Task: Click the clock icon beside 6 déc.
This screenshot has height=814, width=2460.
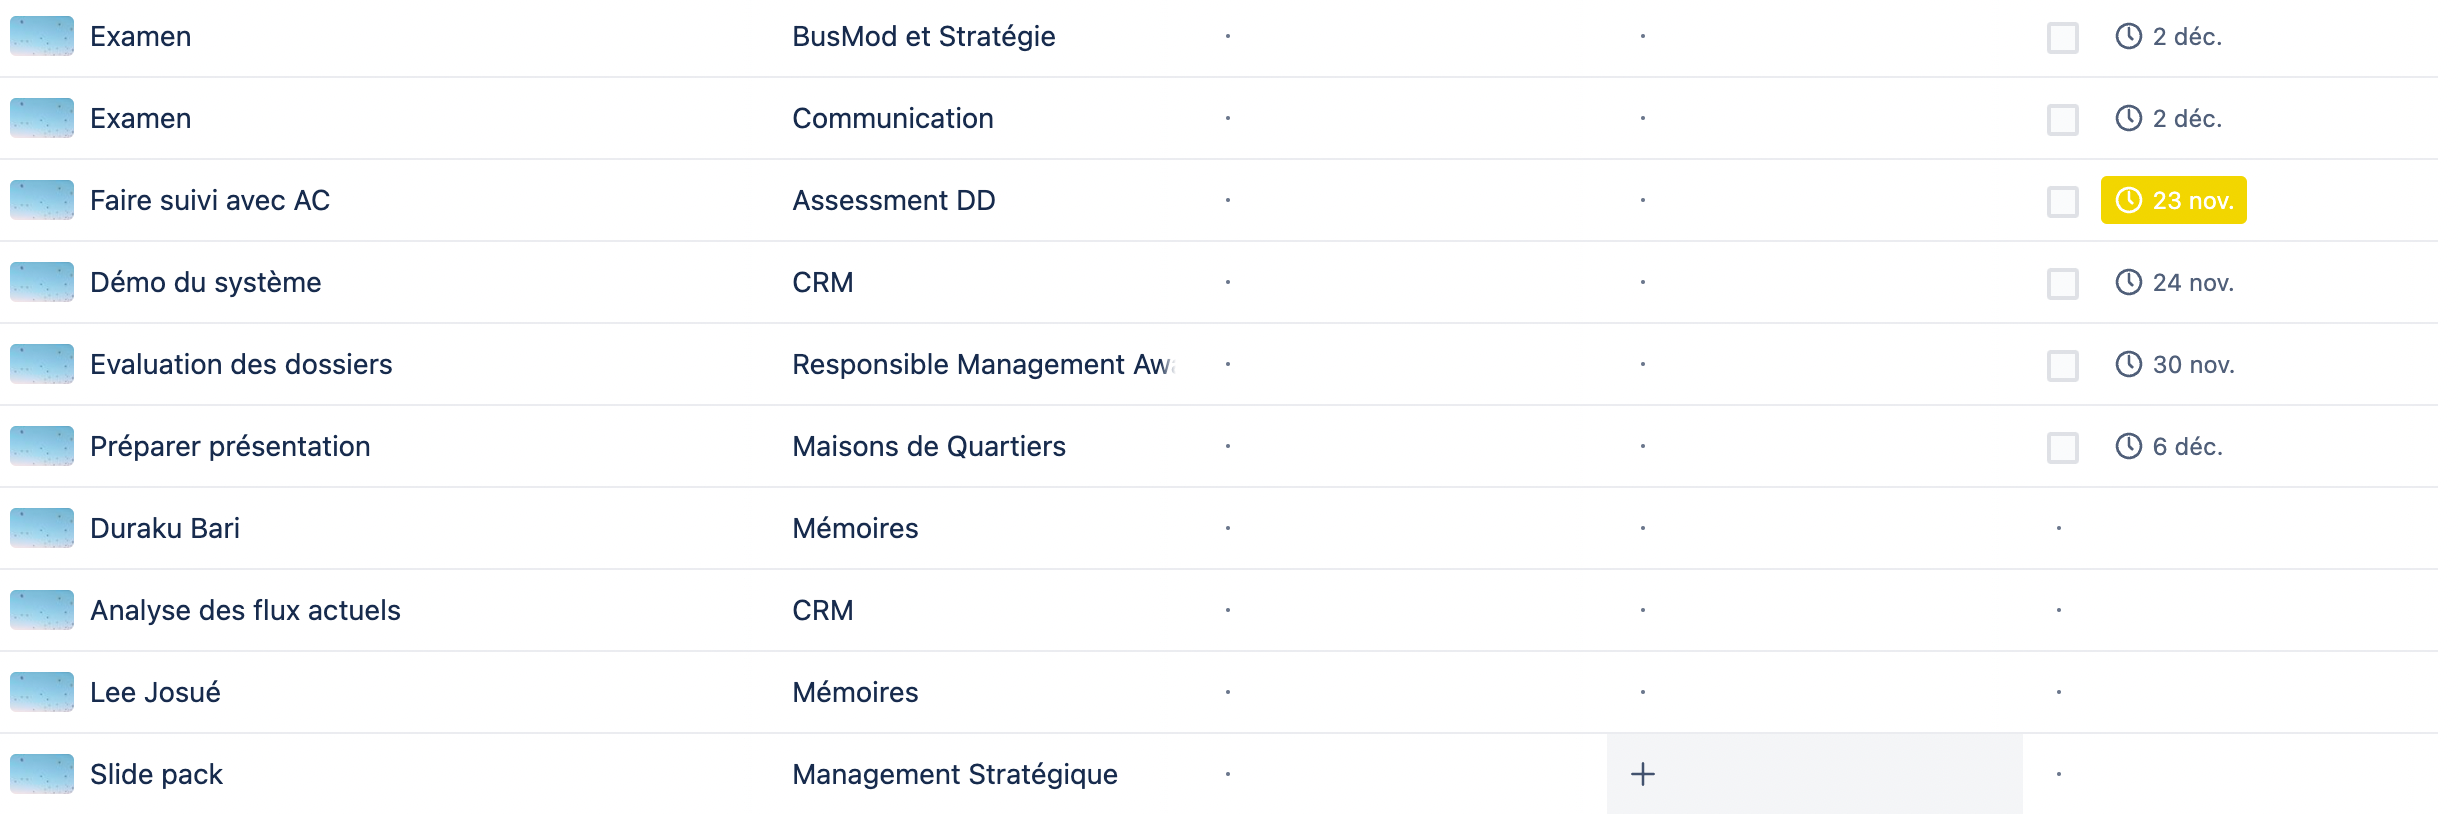Action: click(x=2129, y=446)
